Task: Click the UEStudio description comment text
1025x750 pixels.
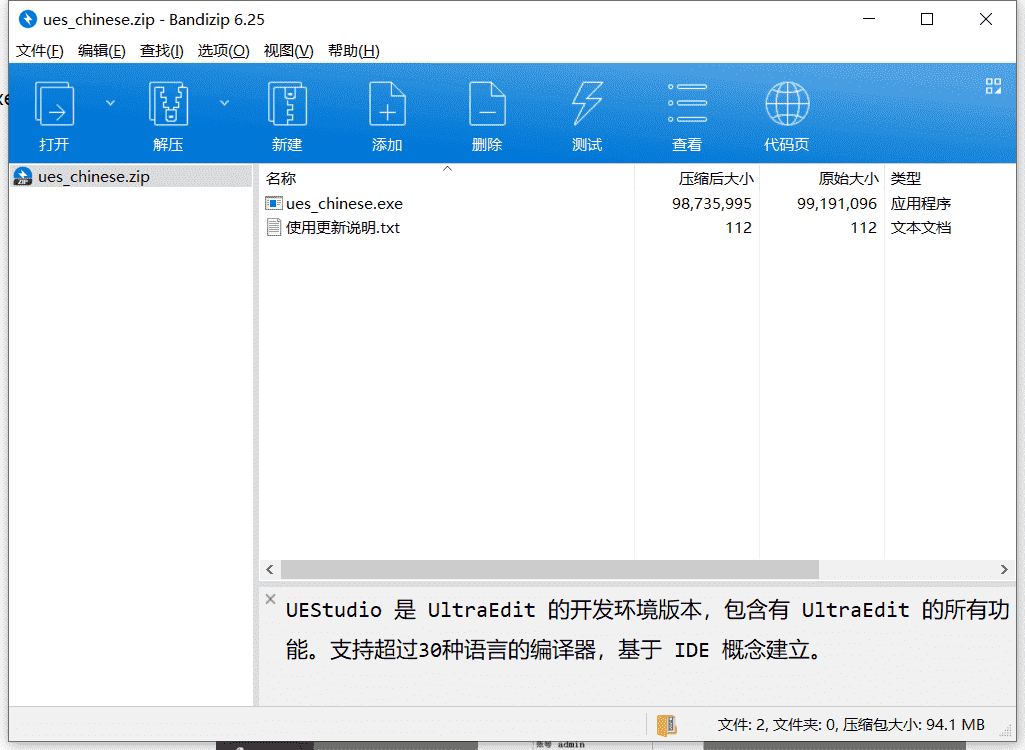Action: click(x=647, y=630)
